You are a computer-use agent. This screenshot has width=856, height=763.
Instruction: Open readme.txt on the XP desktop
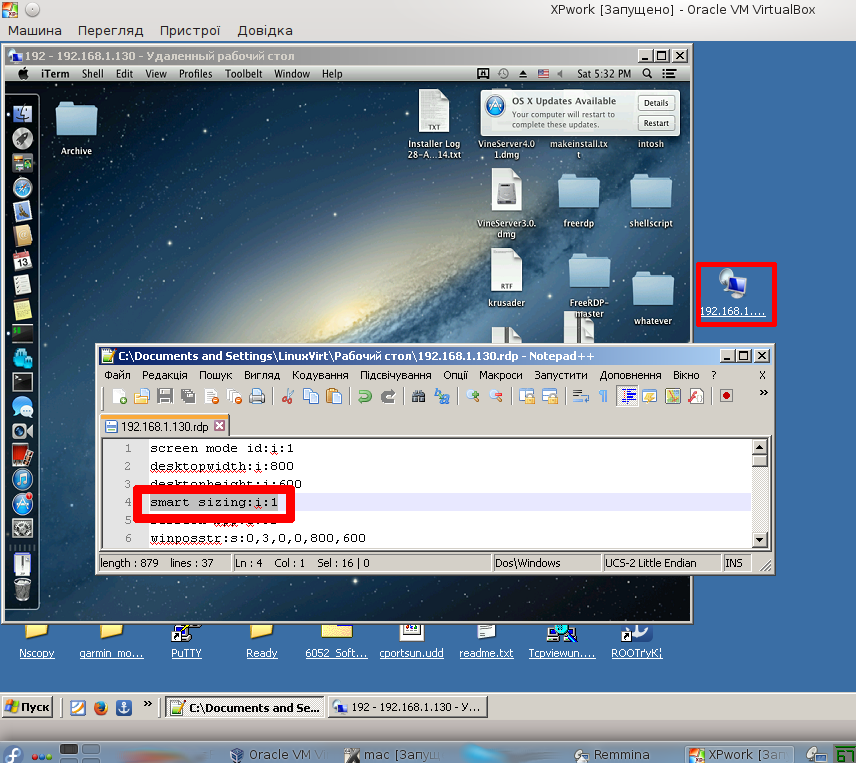pyautogui.click(x=486, y=642)
